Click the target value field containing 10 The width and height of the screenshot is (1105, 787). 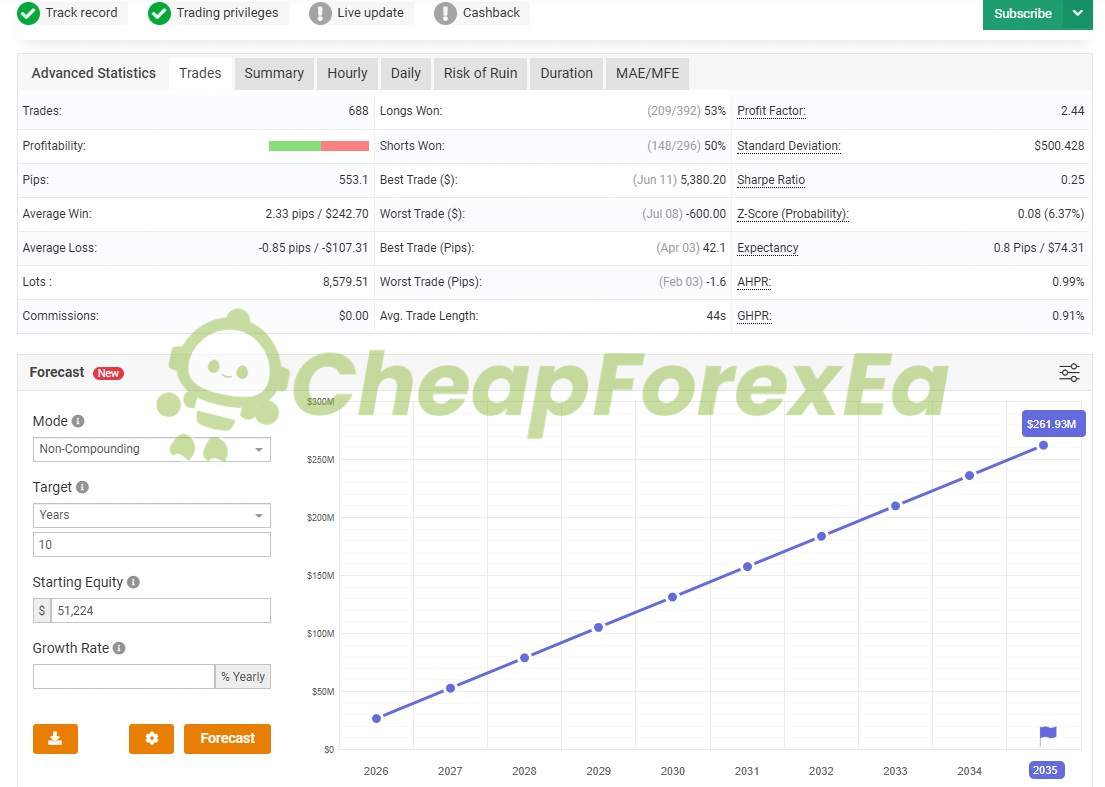coord(152,545)
